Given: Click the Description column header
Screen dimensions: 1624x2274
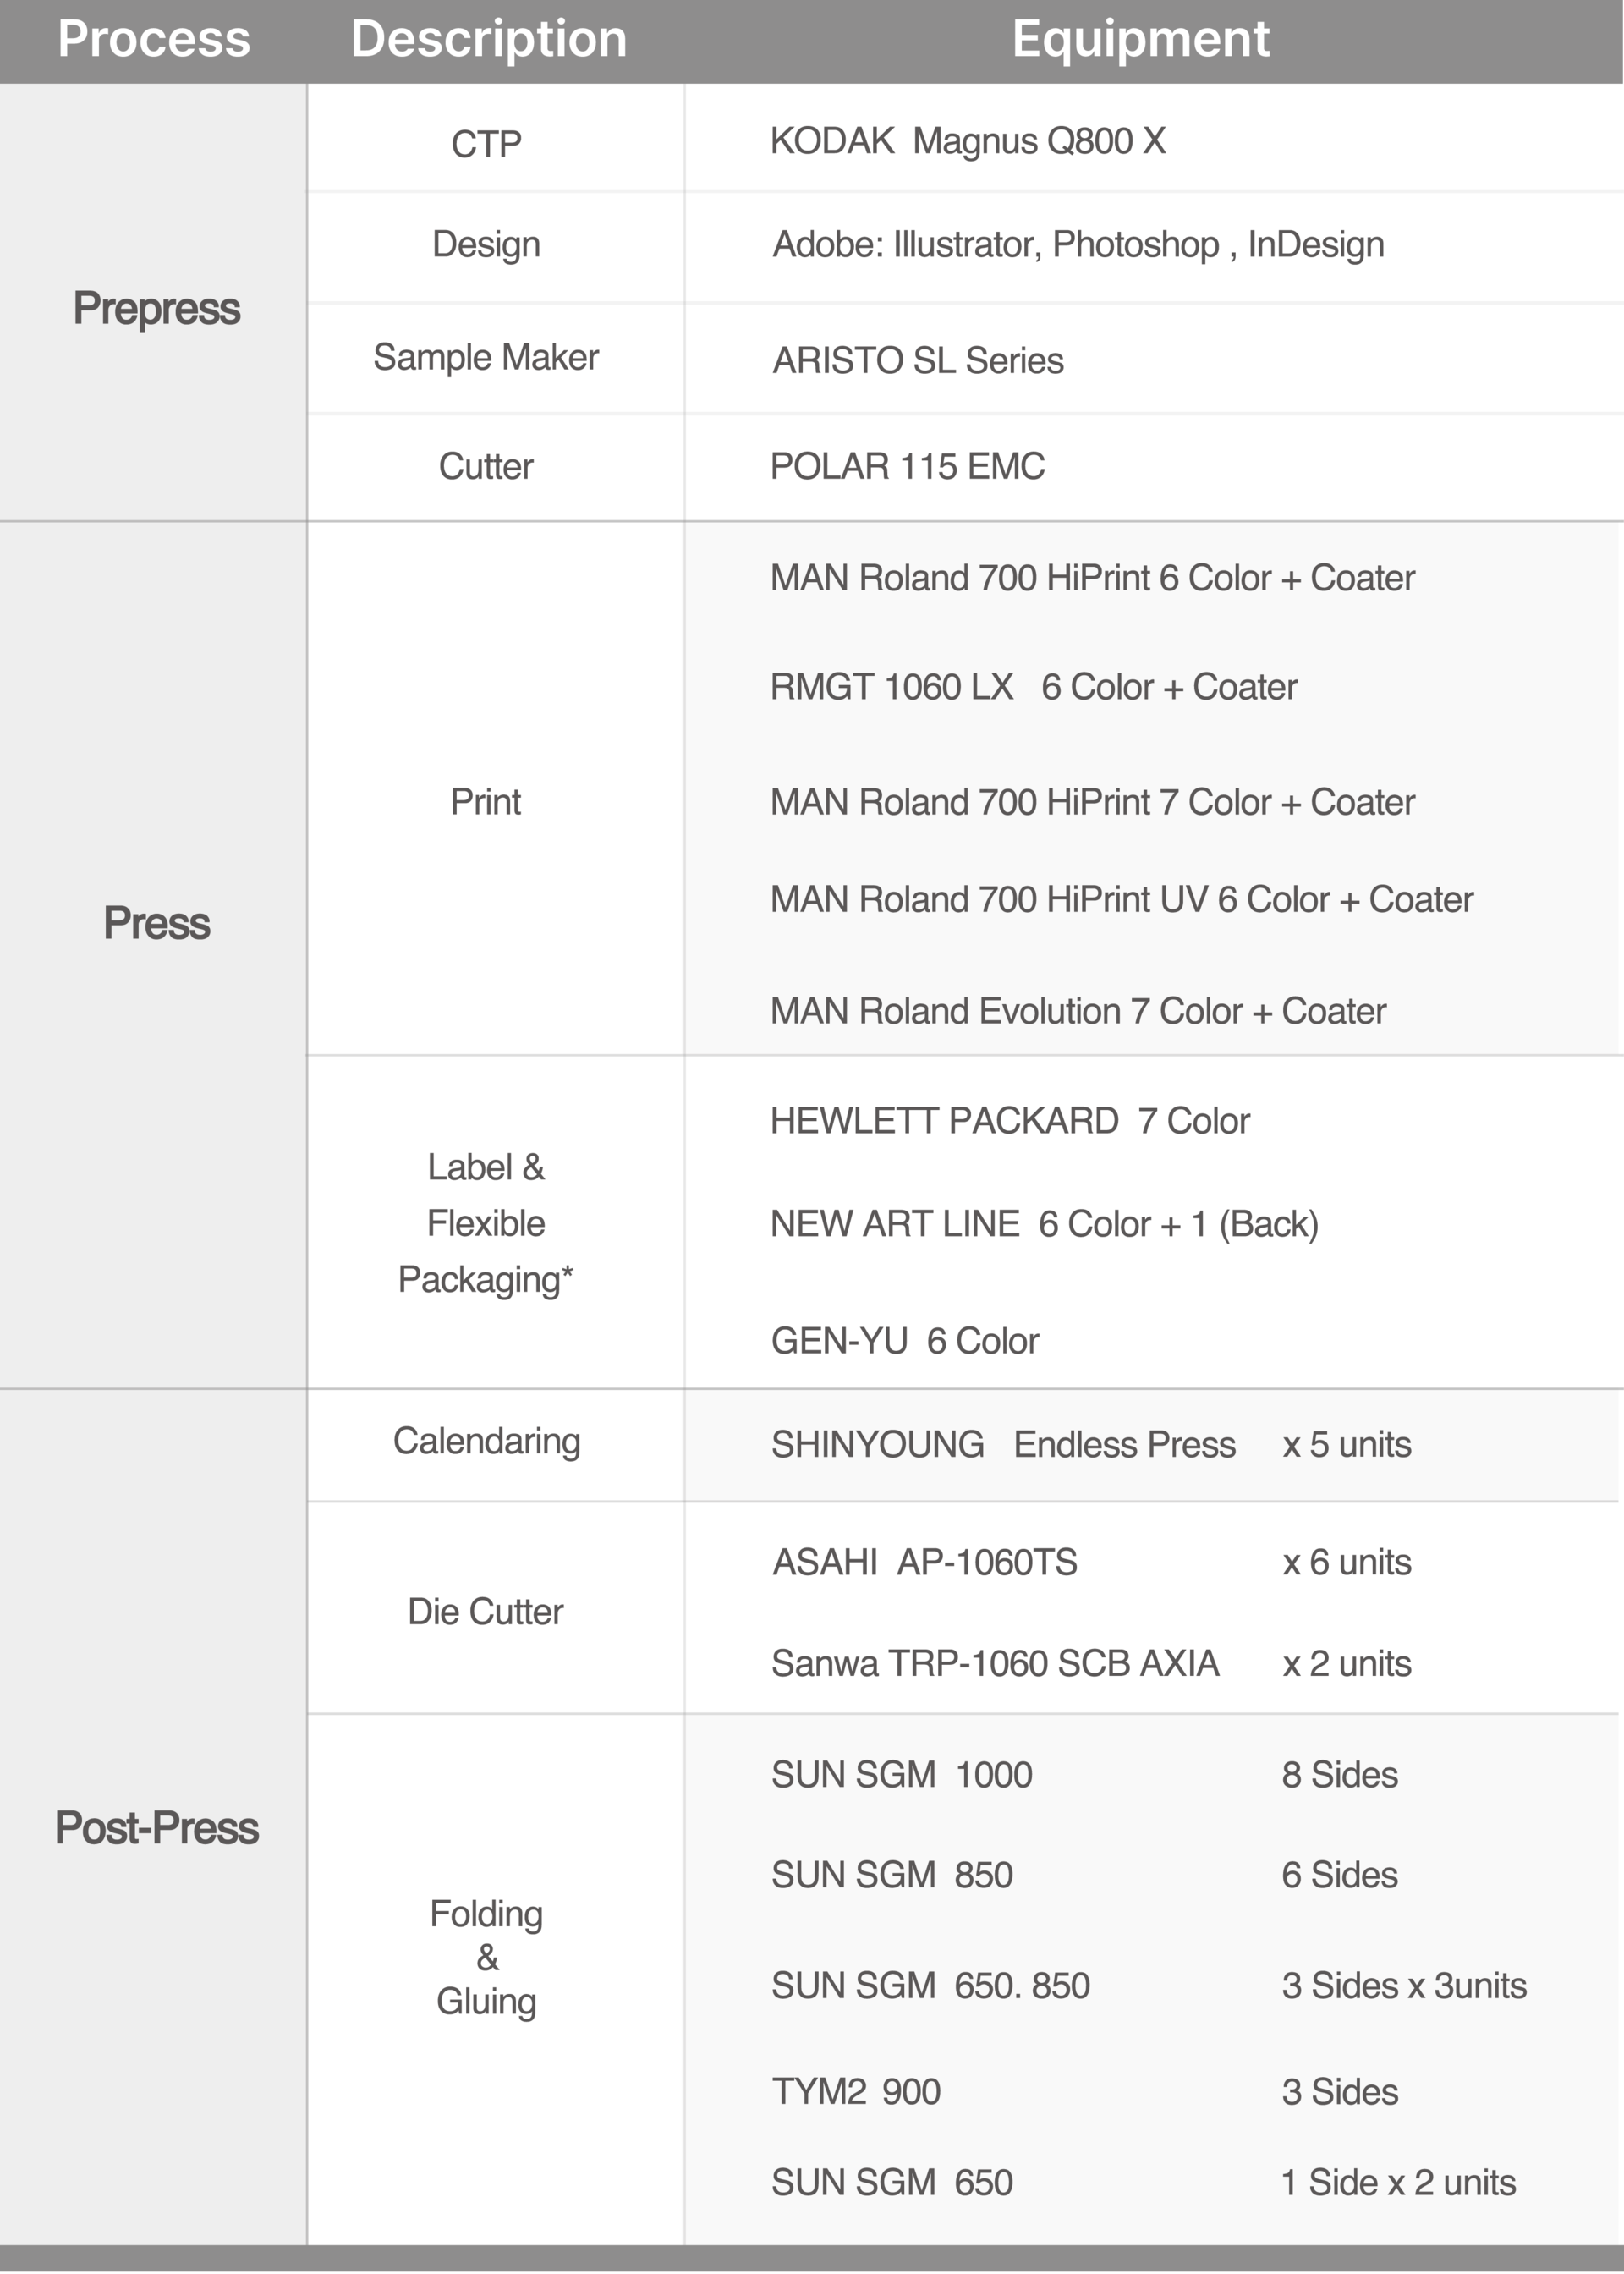Looking at the screenshot, I should tap(488, 39).
